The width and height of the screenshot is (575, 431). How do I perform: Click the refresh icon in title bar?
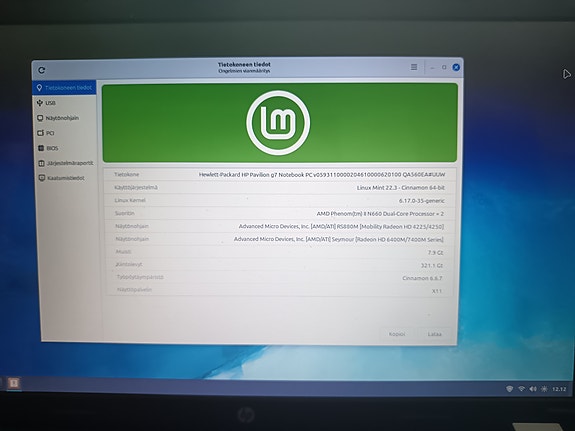click(41, 70)
